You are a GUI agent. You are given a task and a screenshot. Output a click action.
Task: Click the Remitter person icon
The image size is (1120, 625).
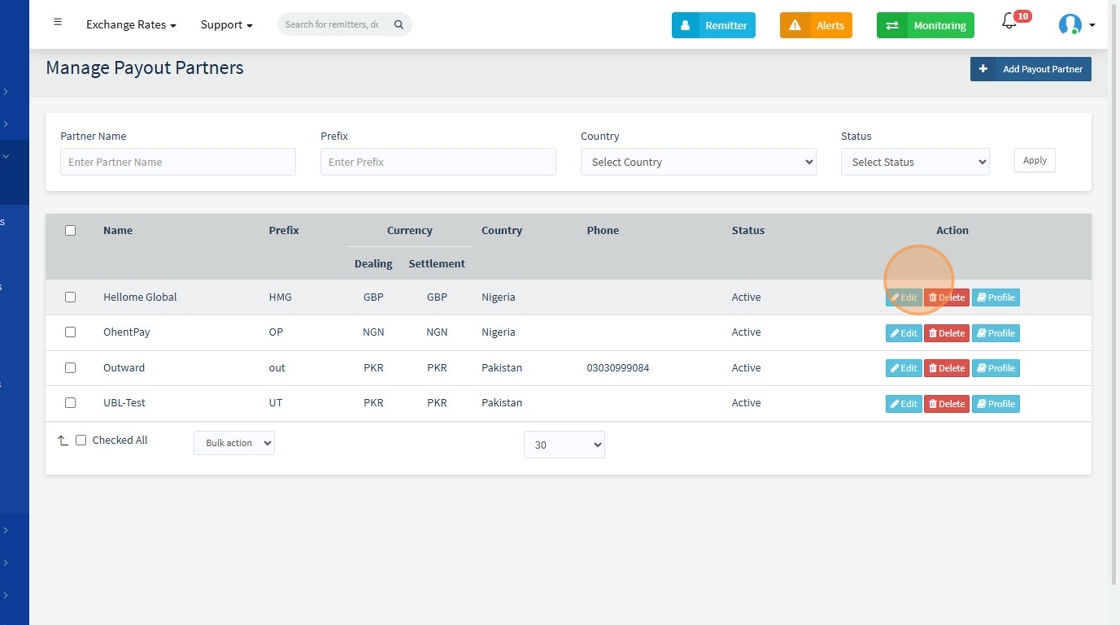[x=685, y=25]
